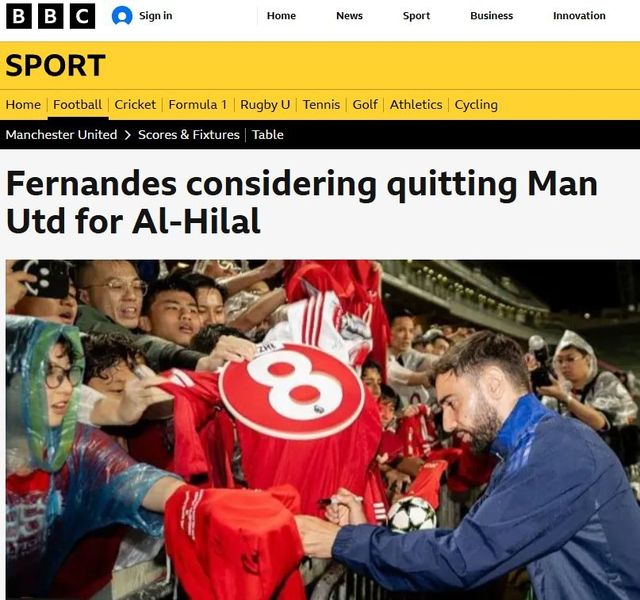This screenshot has height=600, width=640.
Task: Open Sport in the top navigation
Action: [x=416, y=16]
